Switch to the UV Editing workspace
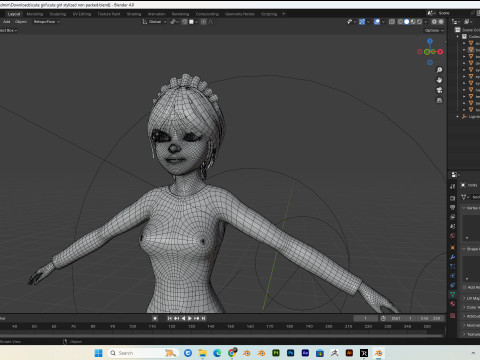Screen dimensions: 480x360 pyautogui.click(x=82, y=14)
